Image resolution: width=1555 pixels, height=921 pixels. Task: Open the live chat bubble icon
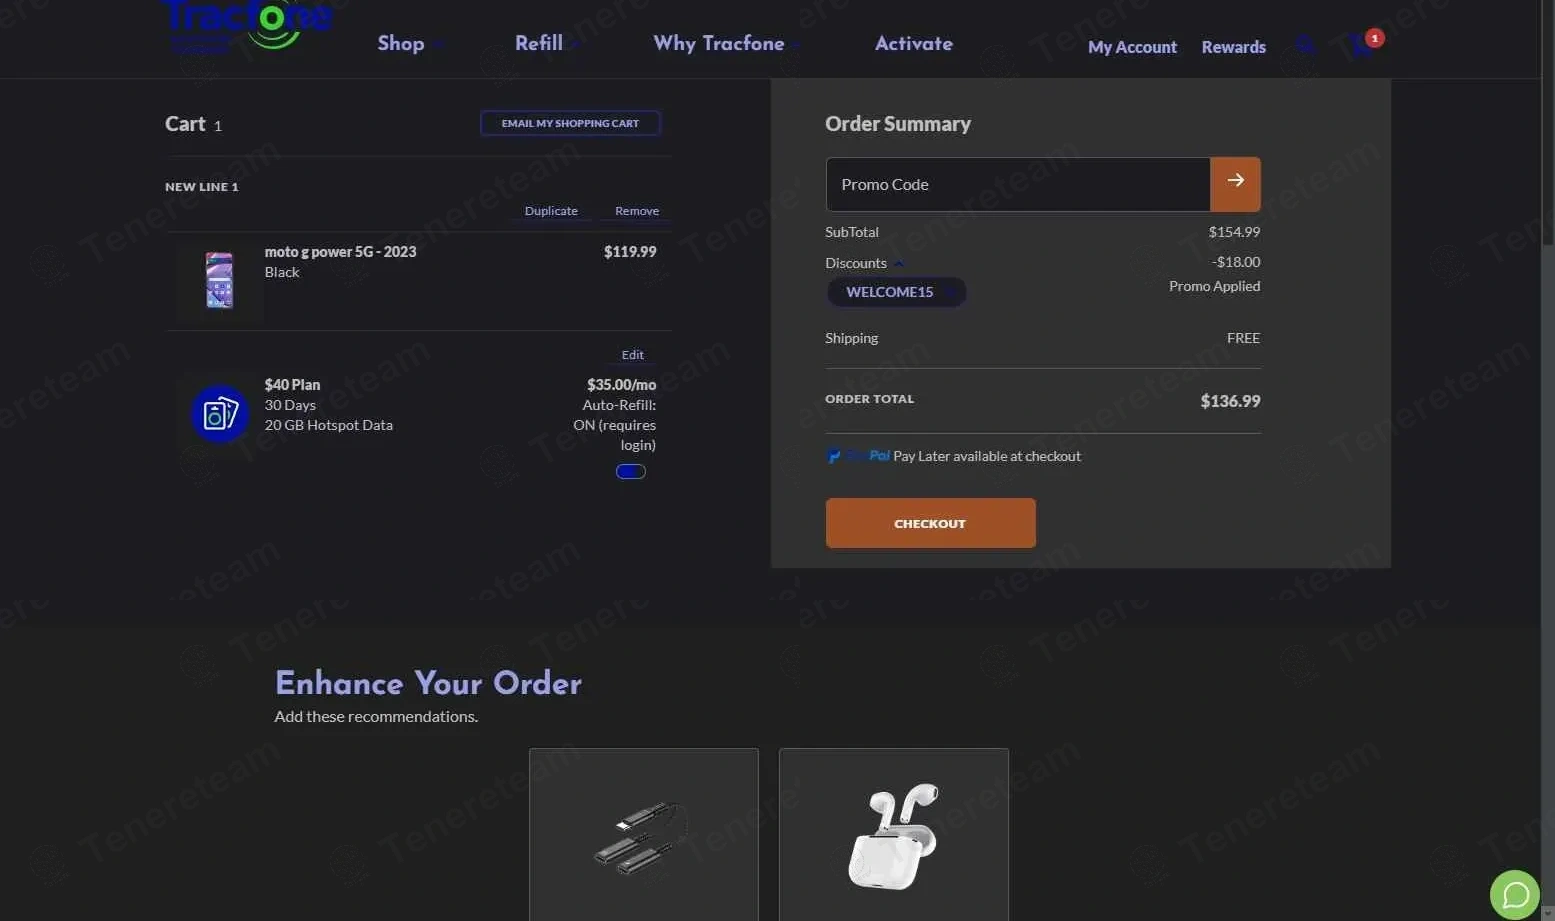tap(1515, 894)
